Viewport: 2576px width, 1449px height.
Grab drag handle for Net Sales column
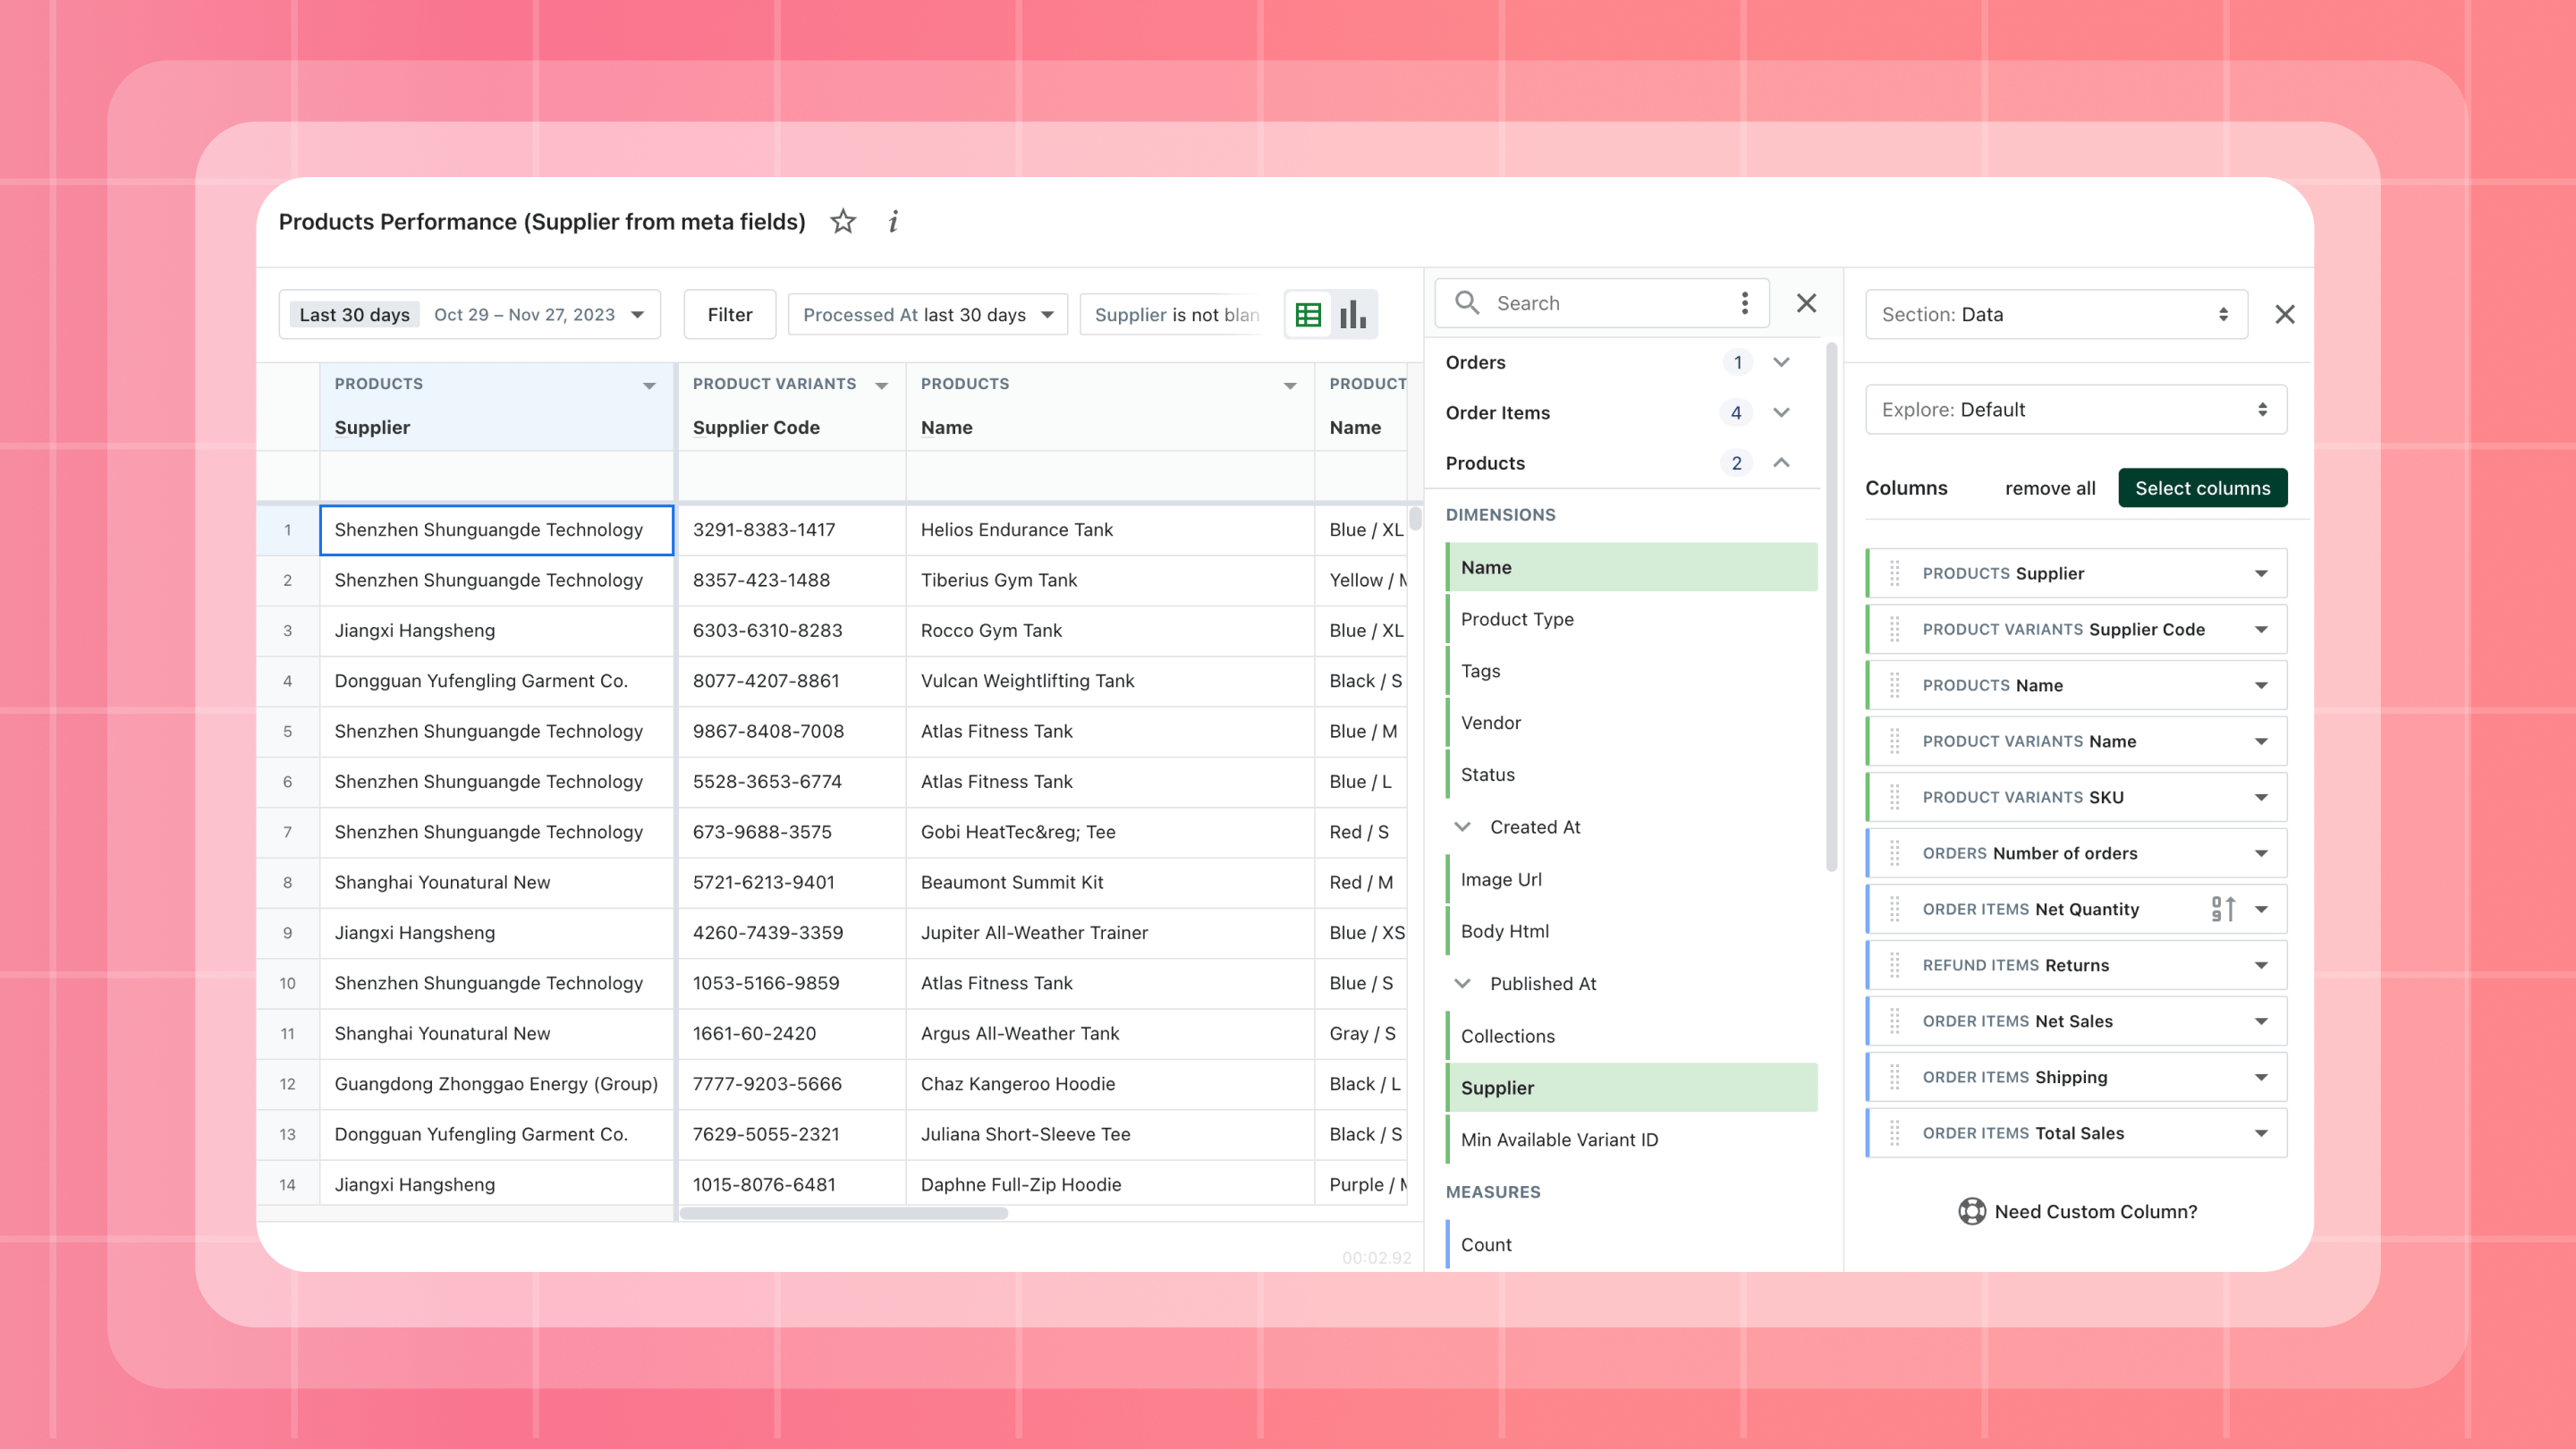pyautogui.click(x=1895, y=1021)
